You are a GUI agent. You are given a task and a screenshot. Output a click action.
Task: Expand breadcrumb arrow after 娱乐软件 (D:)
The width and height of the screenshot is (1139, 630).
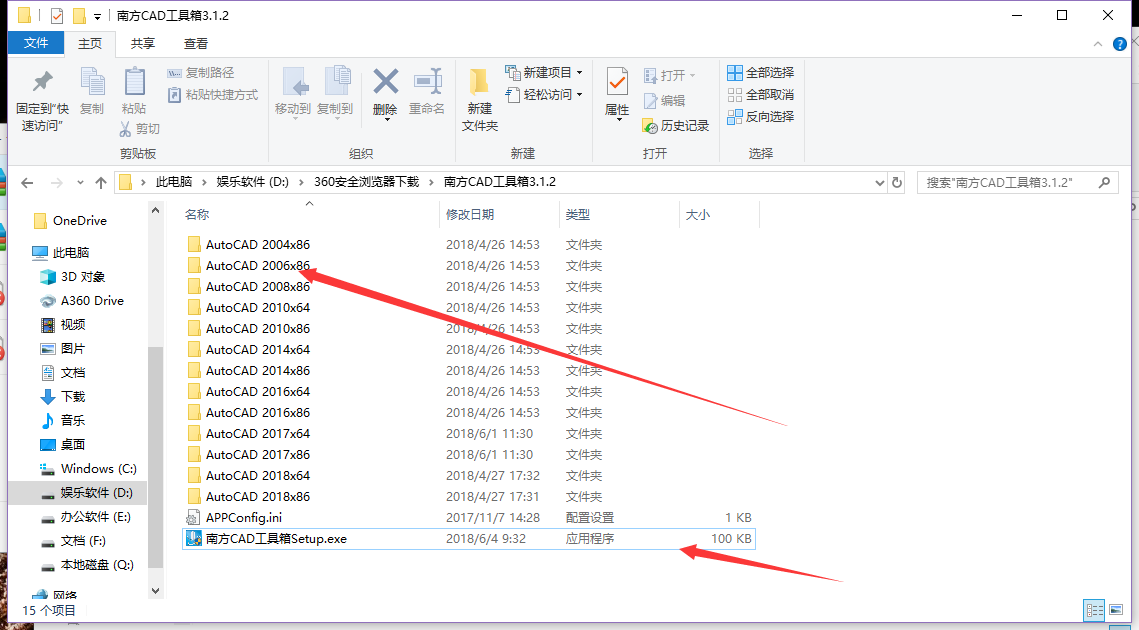[300, 182]
